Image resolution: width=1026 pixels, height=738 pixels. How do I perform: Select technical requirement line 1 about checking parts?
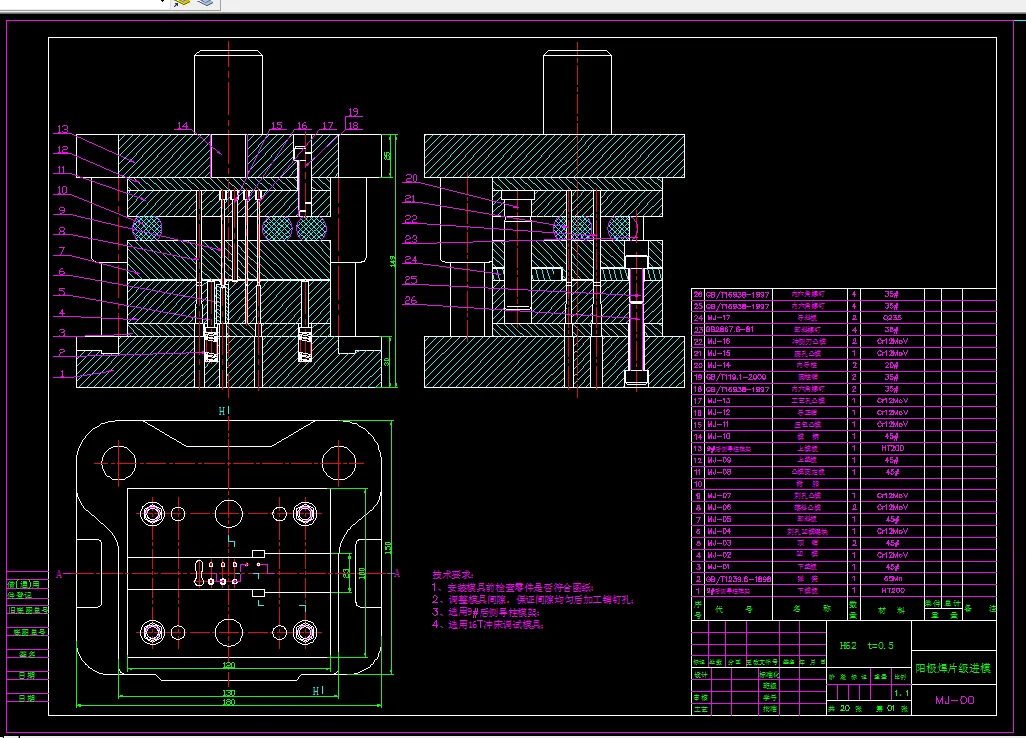tap(512, 587)
